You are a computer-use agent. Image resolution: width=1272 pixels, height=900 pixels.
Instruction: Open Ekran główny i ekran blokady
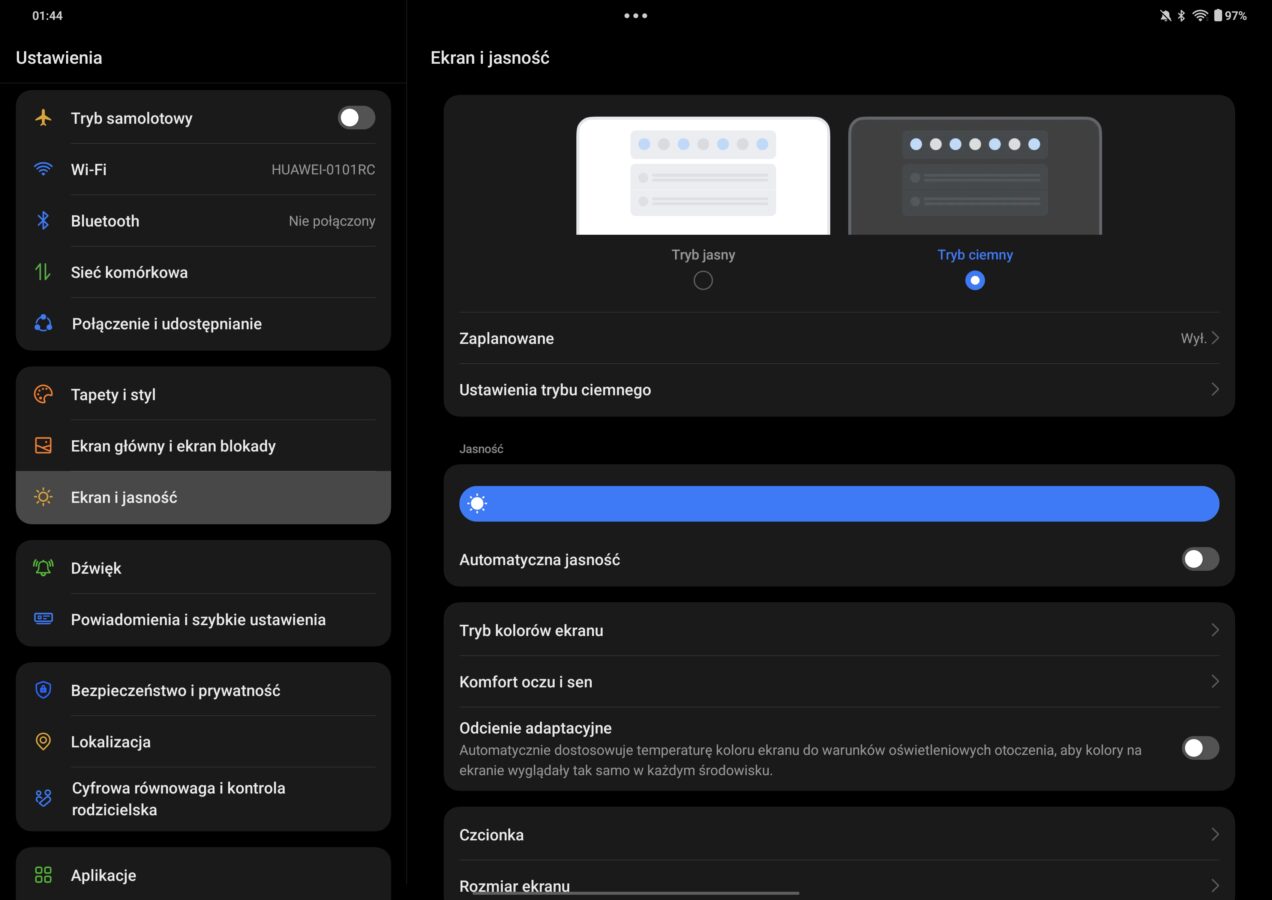[203, 446]
